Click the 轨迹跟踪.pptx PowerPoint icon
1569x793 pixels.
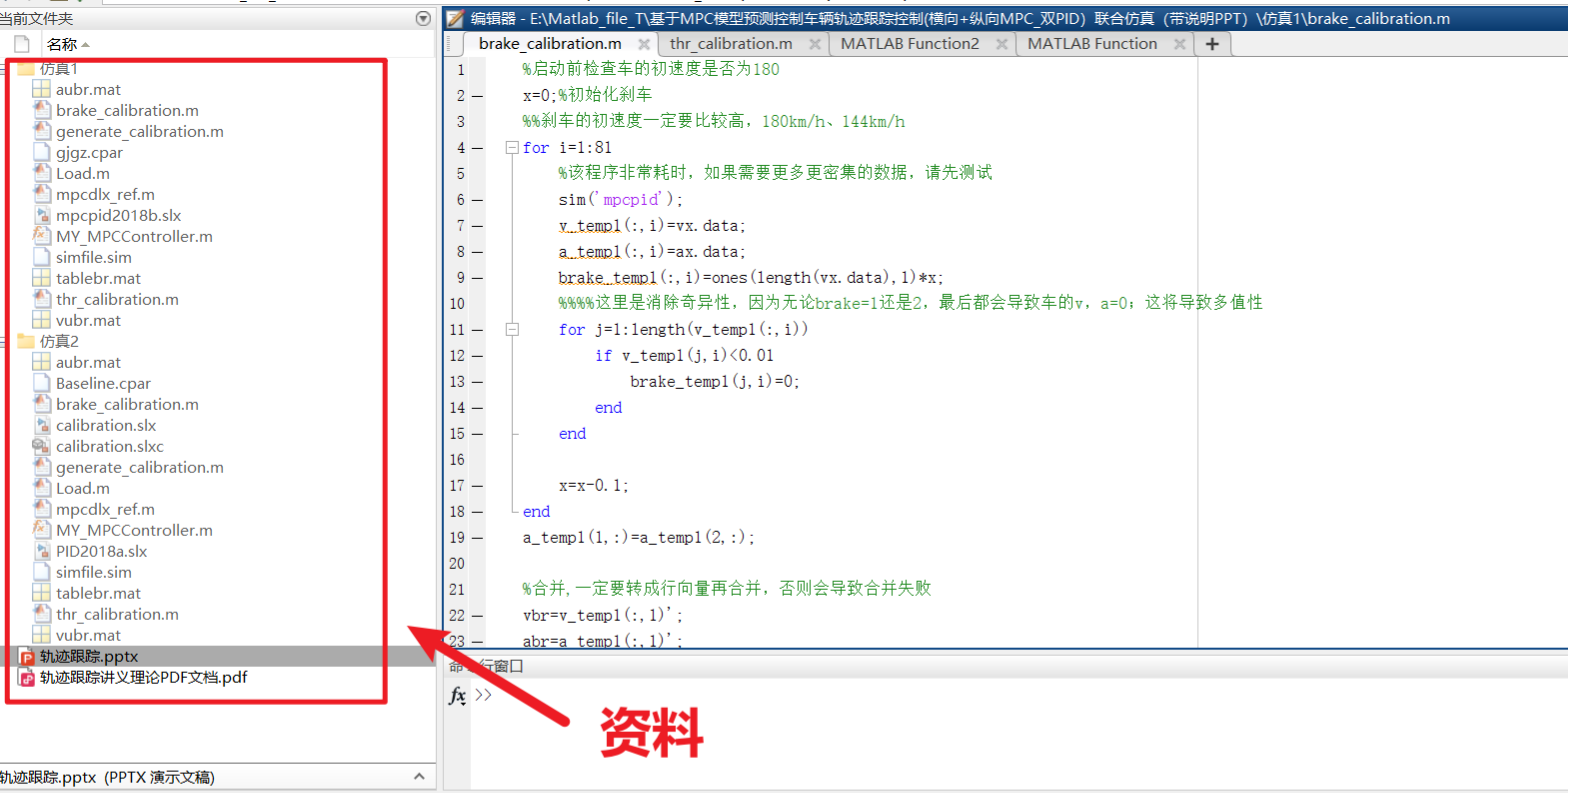[x=27, y=657]
